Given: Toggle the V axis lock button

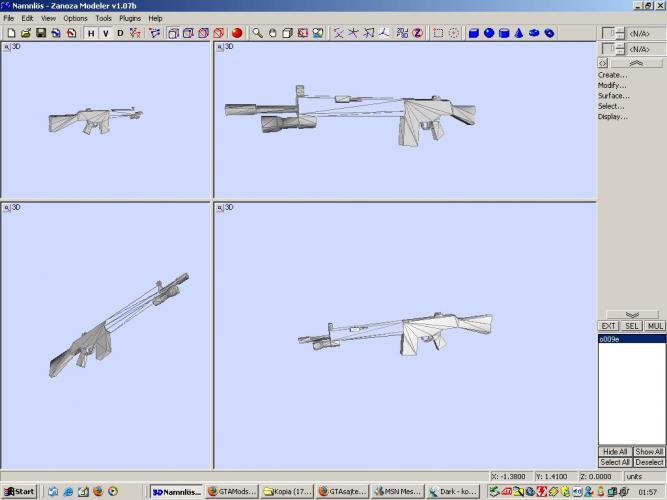Looking at the screenshot, I should coord(106,33).
